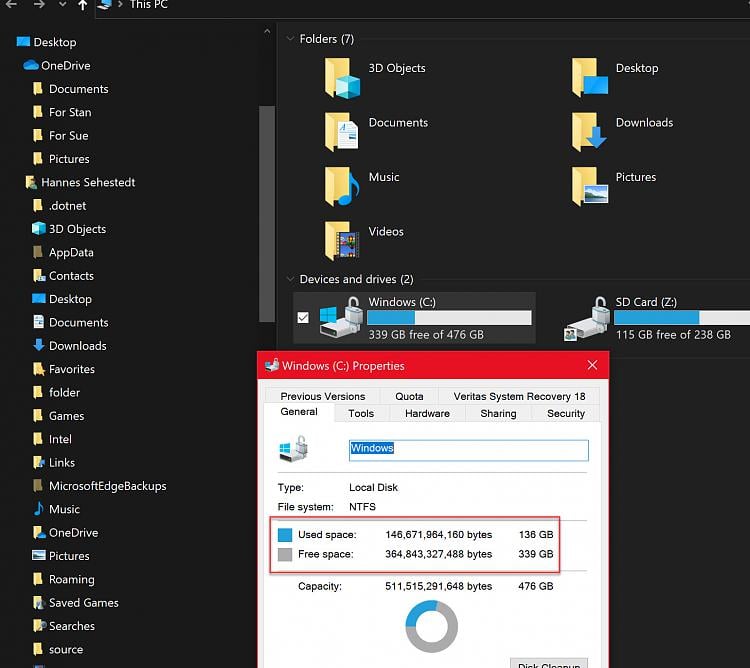This screenshot has width=750, height=668.
Task: Click the disk usage donut chart
Action: pos(431,626)
